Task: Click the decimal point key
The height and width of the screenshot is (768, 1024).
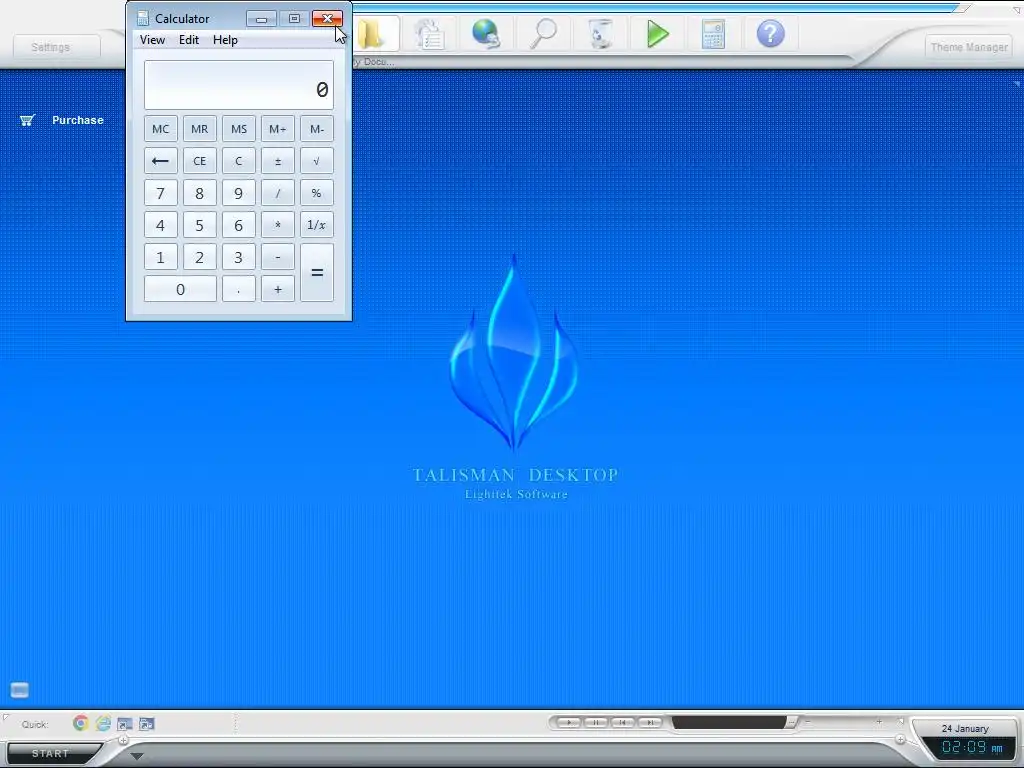Action: [x=238, y=289]
